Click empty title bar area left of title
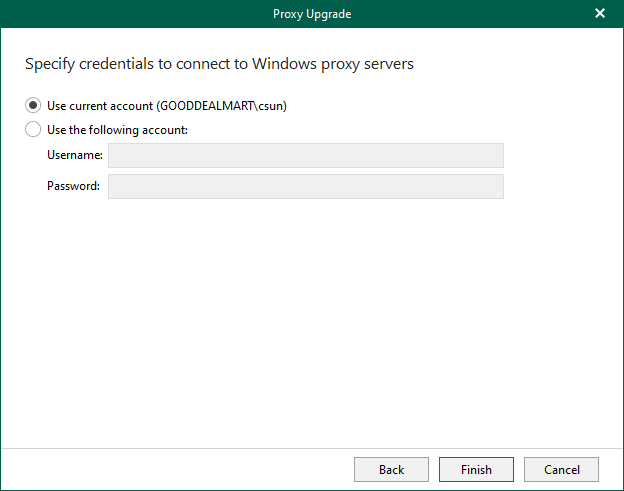Viewport: 624px width, 491px height. point(120,14)
